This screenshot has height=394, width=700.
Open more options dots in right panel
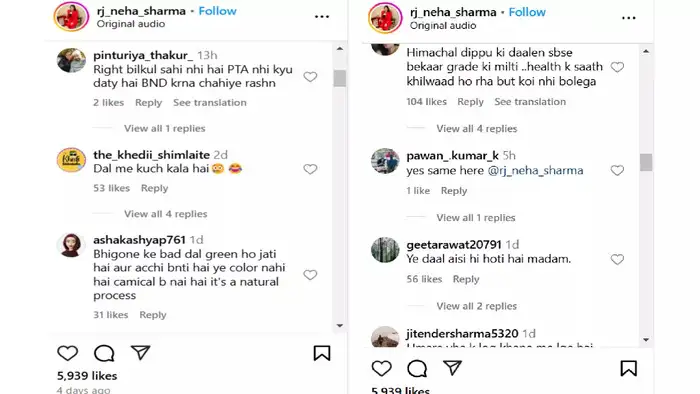[x=629, y=18]
